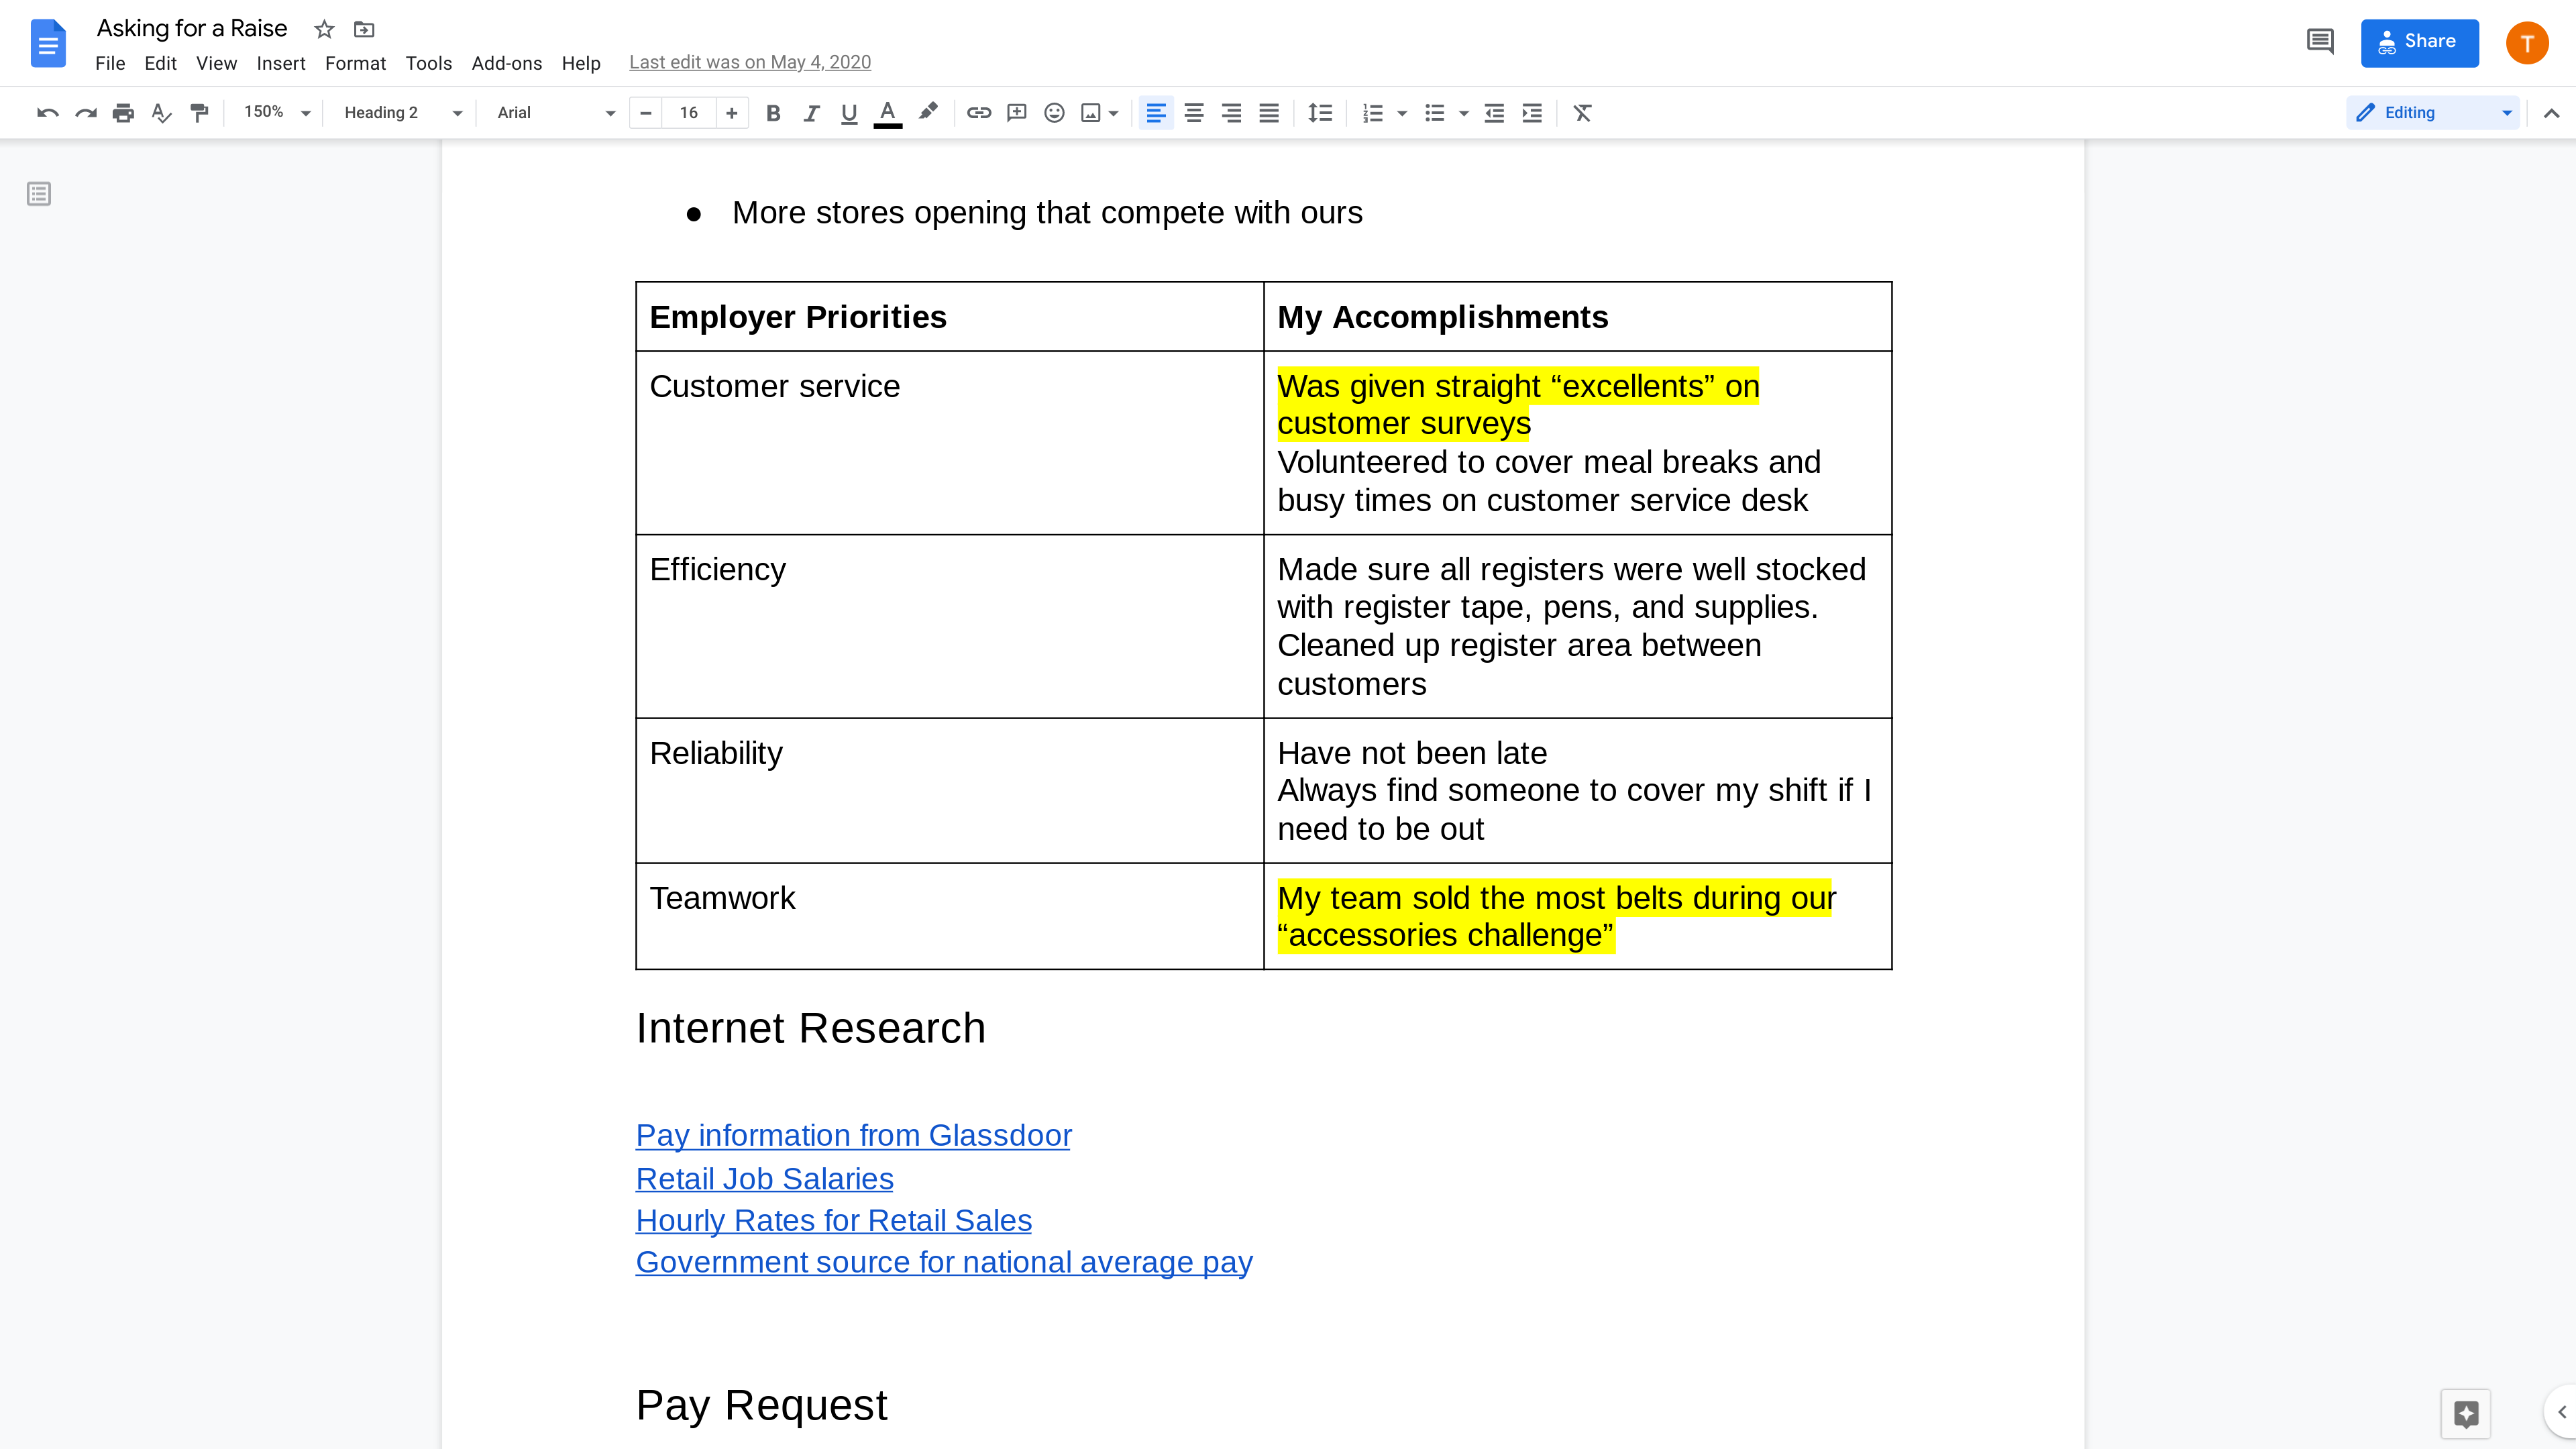2576x1449 pixels.
Task: Click the Add comment icon in the toolbar
Action: (1016, 113)
